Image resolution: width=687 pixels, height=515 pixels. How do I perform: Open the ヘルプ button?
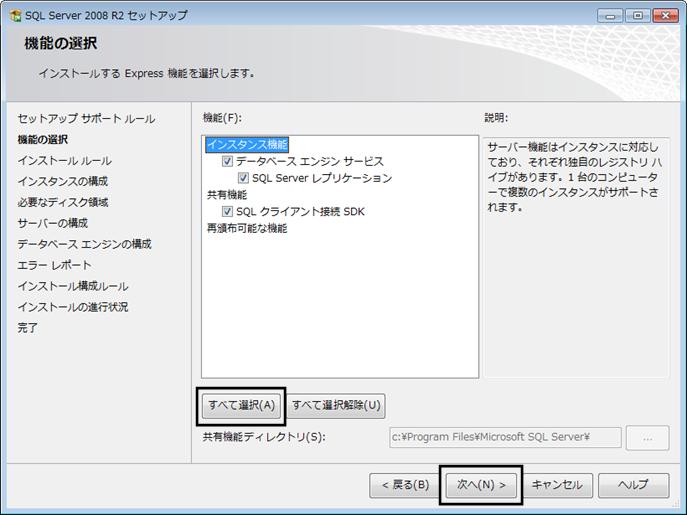click(633, 485)
